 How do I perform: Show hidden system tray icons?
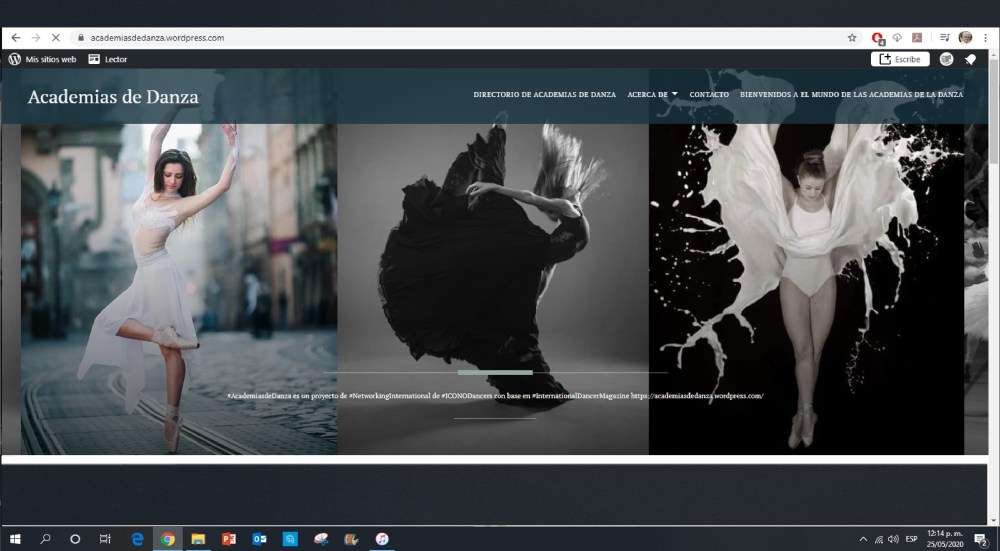863,539
